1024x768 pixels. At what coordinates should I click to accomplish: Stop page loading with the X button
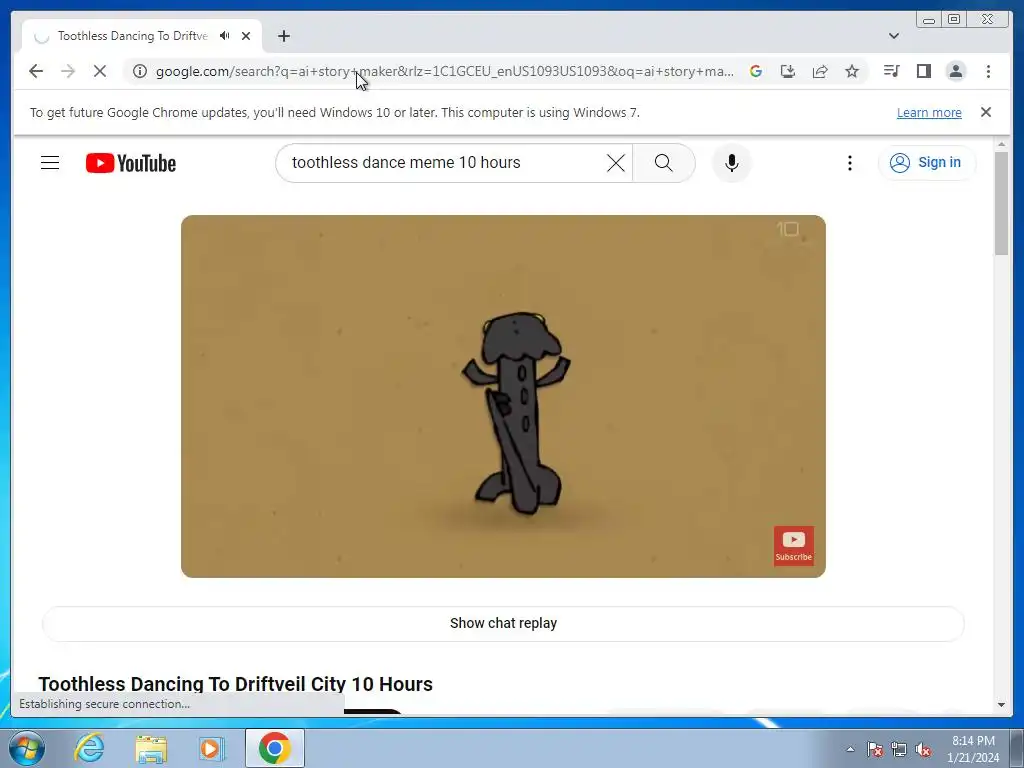[x=99, y=71]
